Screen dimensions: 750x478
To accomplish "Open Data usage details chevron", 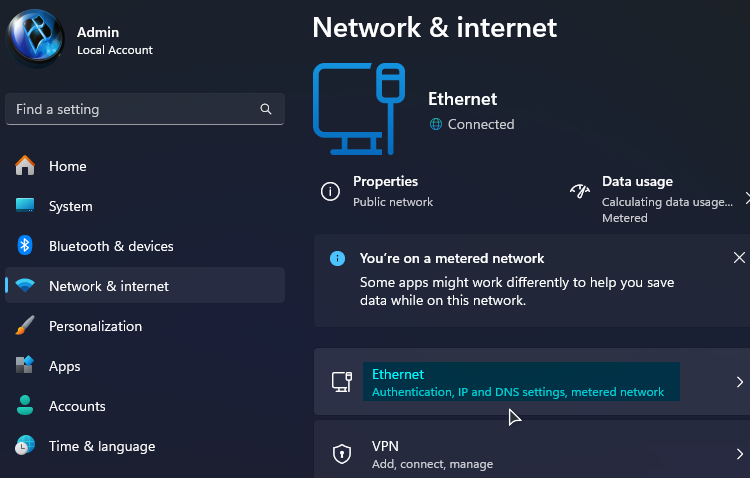I will pyautogui.click(x=747, y=198).
